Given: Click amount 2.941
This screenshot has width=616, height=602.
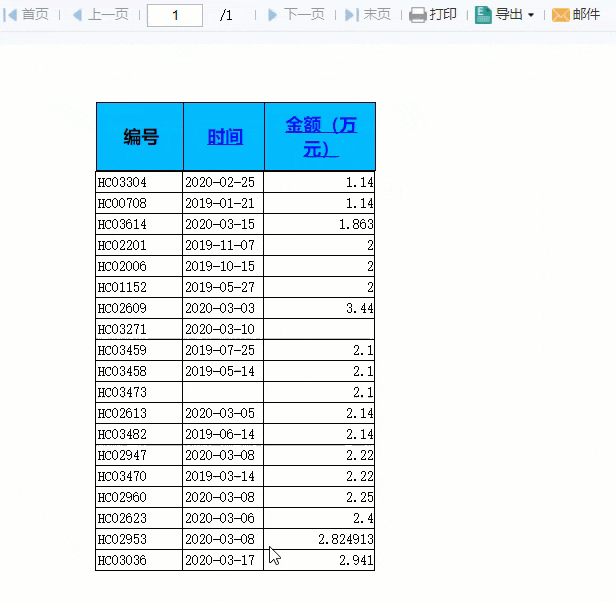Looking at the screenshot, I should click(356, 560).
